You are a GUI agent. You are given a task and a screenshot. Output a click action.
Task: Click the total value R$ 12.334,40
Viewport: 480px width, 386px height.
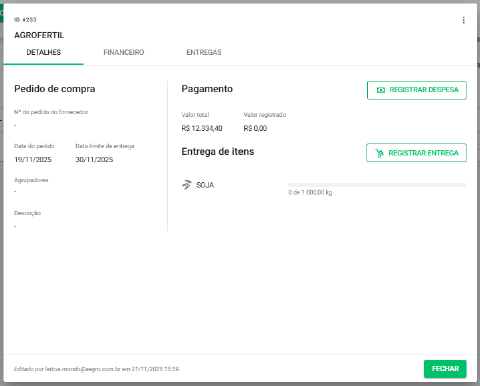click(202, 128)
